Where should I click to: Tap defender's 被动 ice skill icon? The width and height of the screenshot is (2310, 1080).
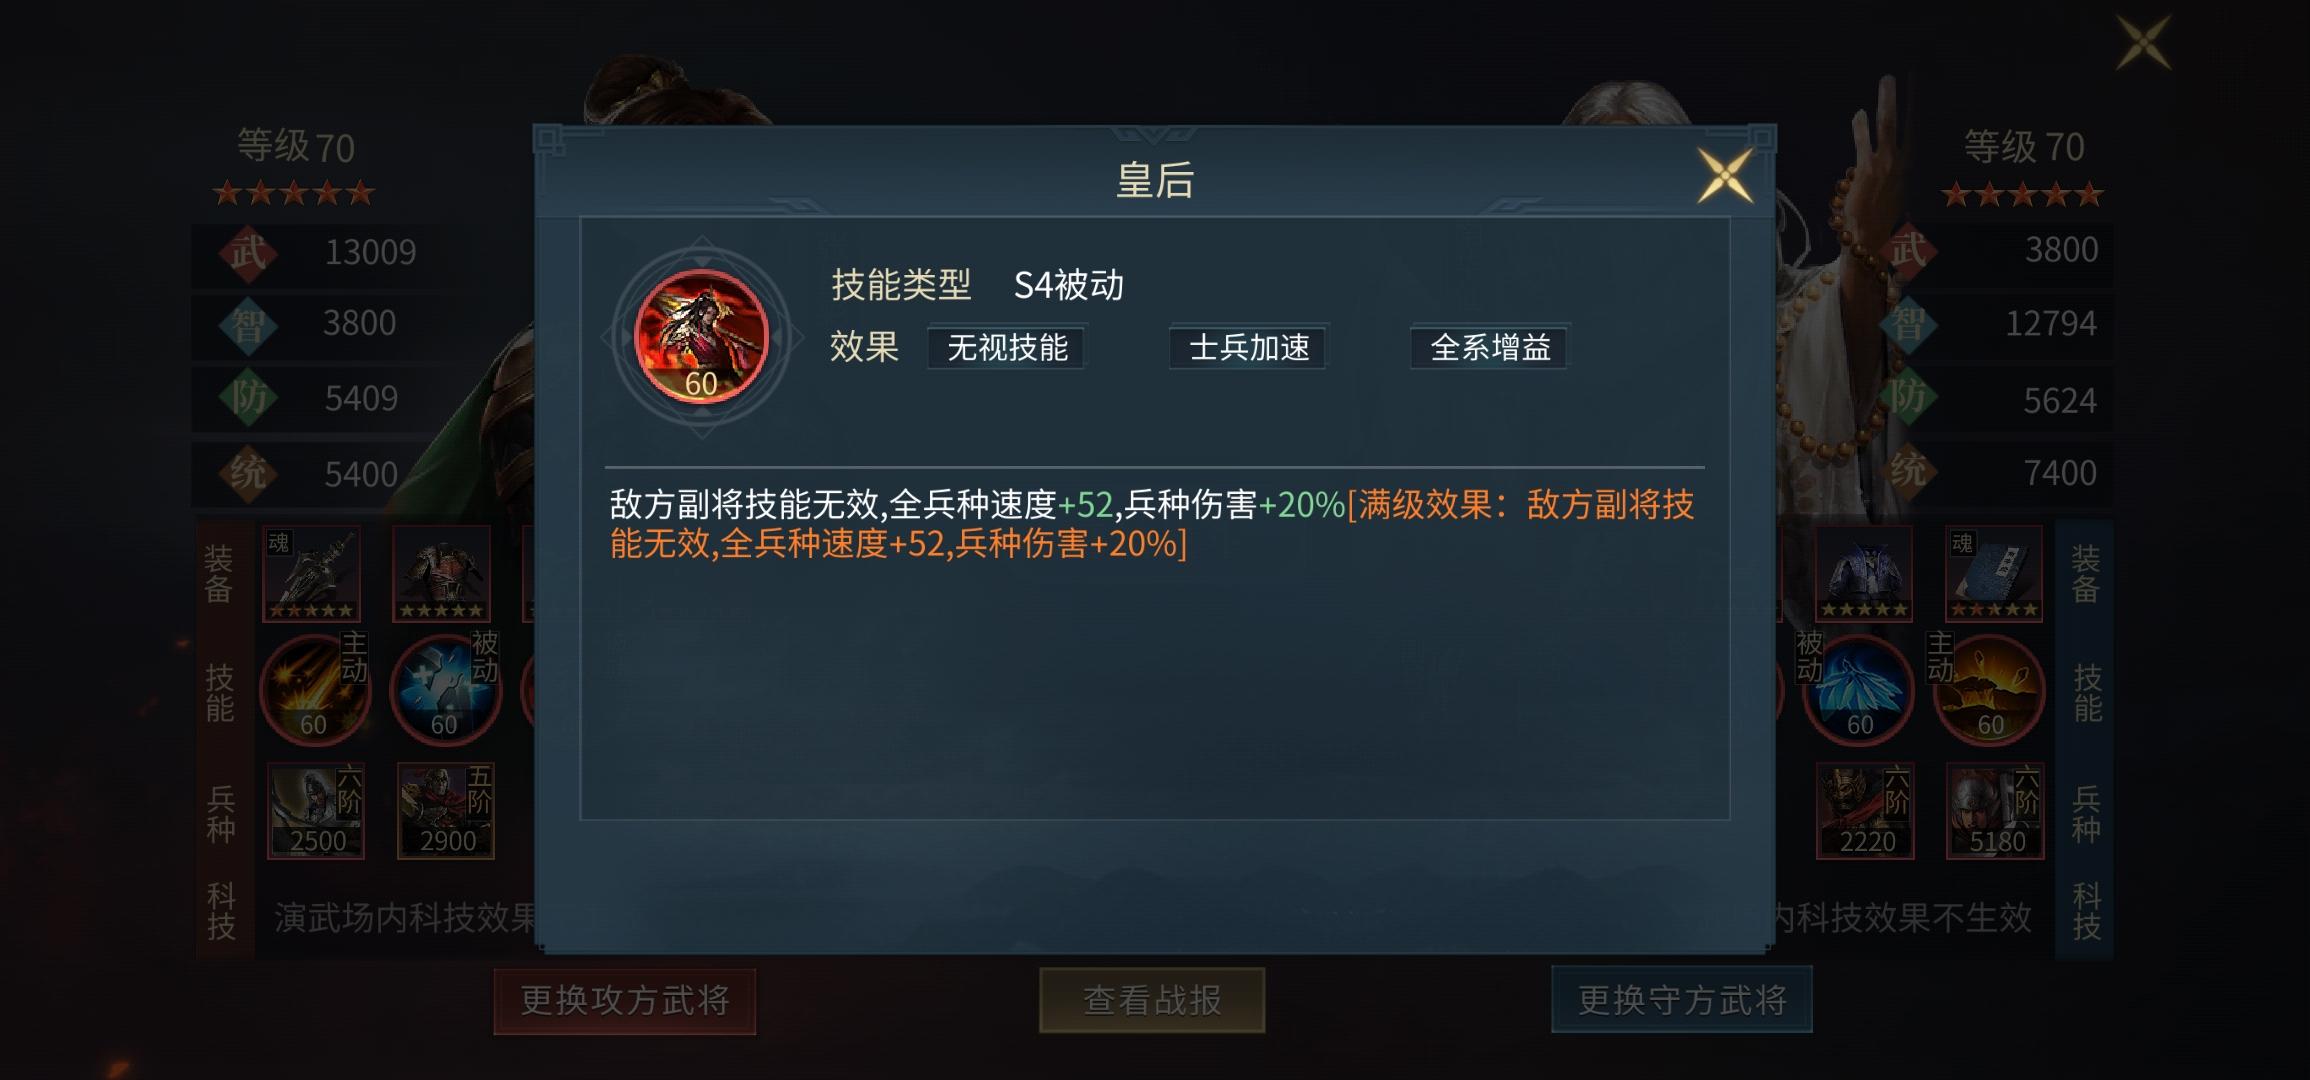tap(1858, 690)
